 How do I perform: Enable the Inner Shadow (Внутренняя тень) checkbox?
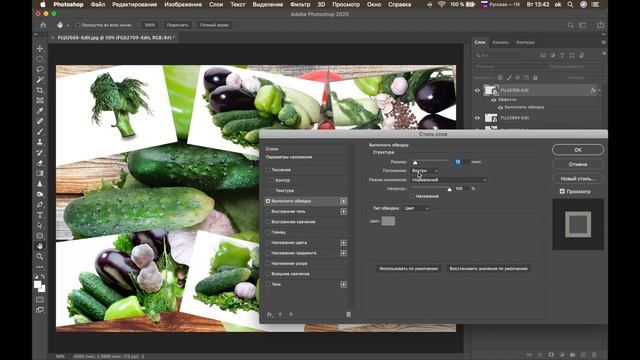pos(268,211)
